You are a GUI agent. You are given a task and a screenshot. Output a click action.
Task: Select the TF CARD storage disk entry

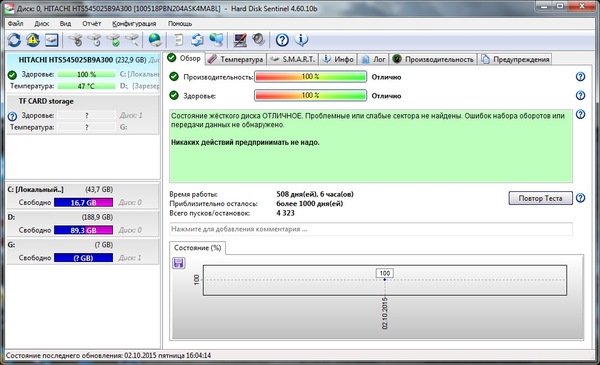click(x=83, y=114)
